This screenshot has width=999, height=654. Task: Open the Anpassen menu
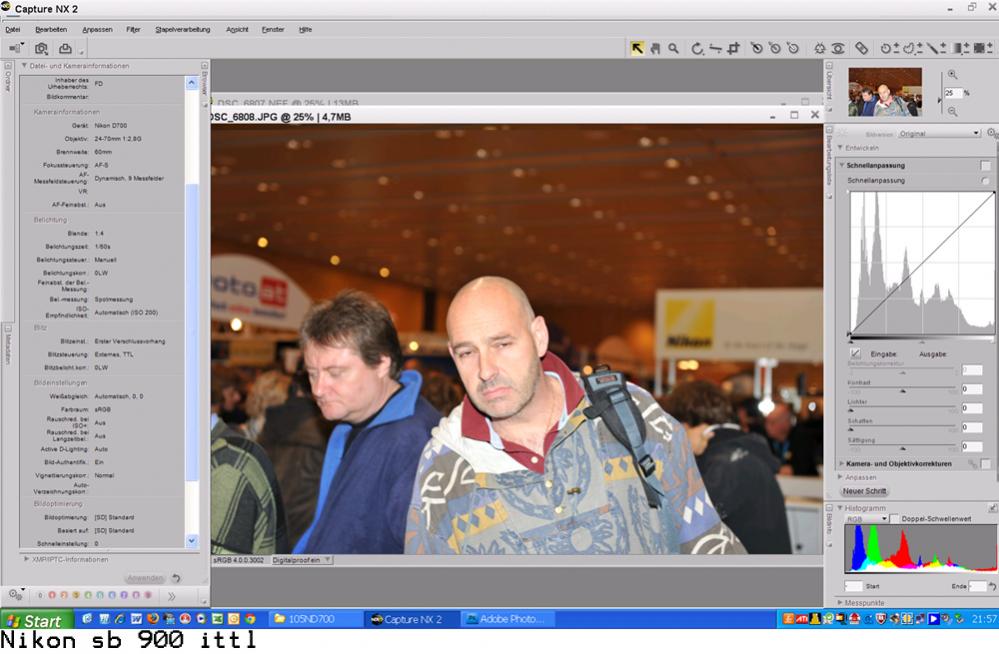point(97,29)
